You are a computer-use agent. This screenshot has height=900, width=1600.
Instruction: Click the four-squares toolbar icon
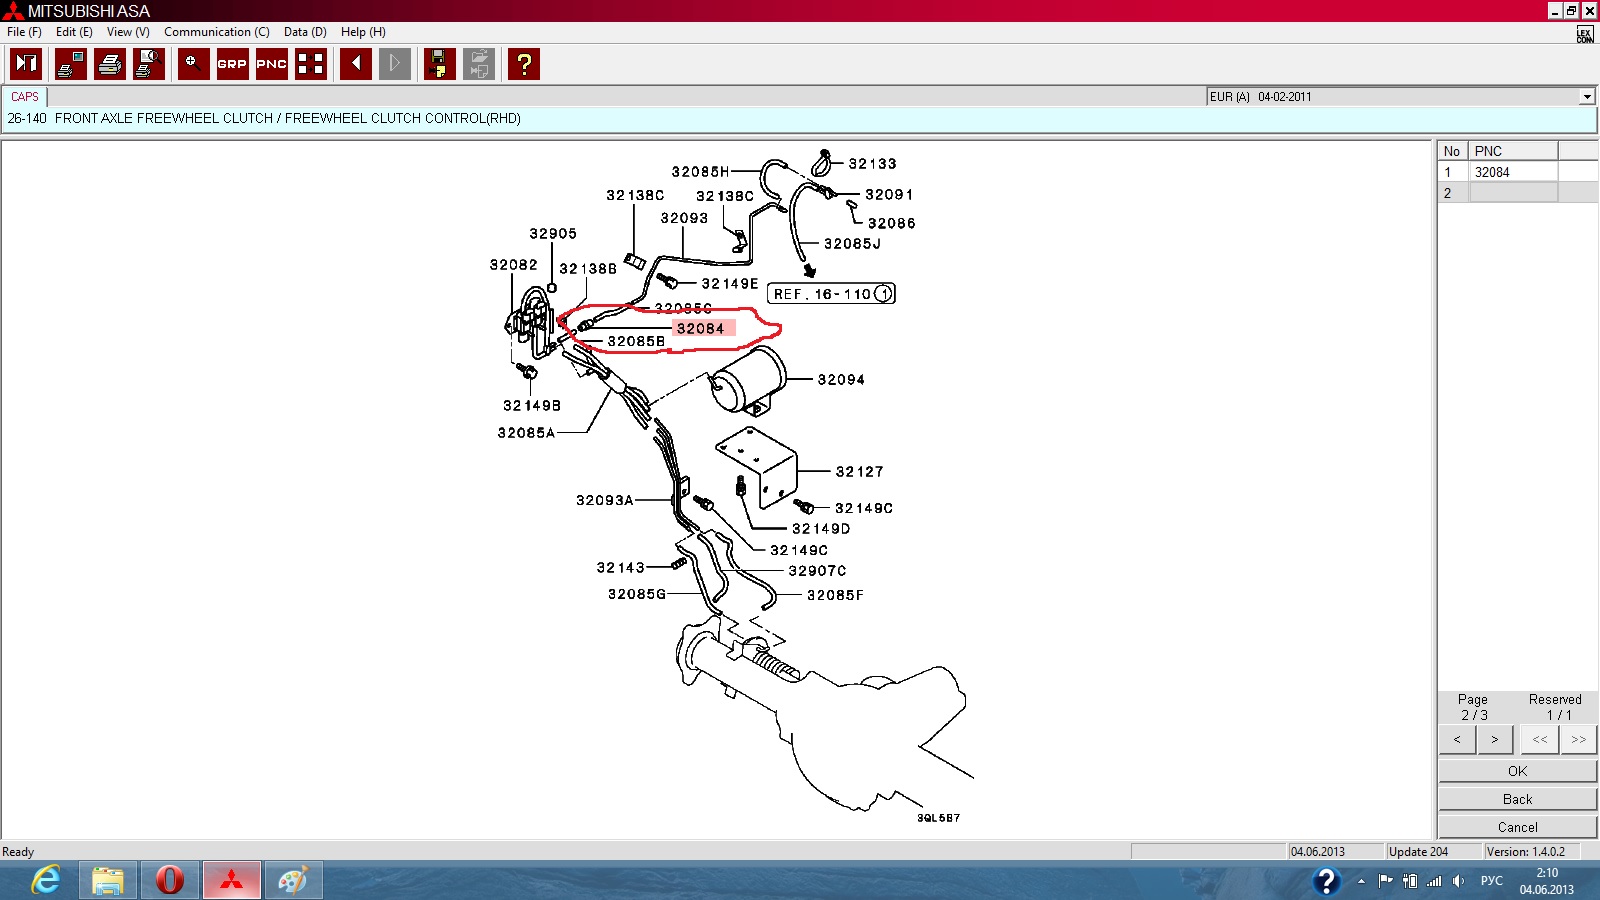click(311, 64)
